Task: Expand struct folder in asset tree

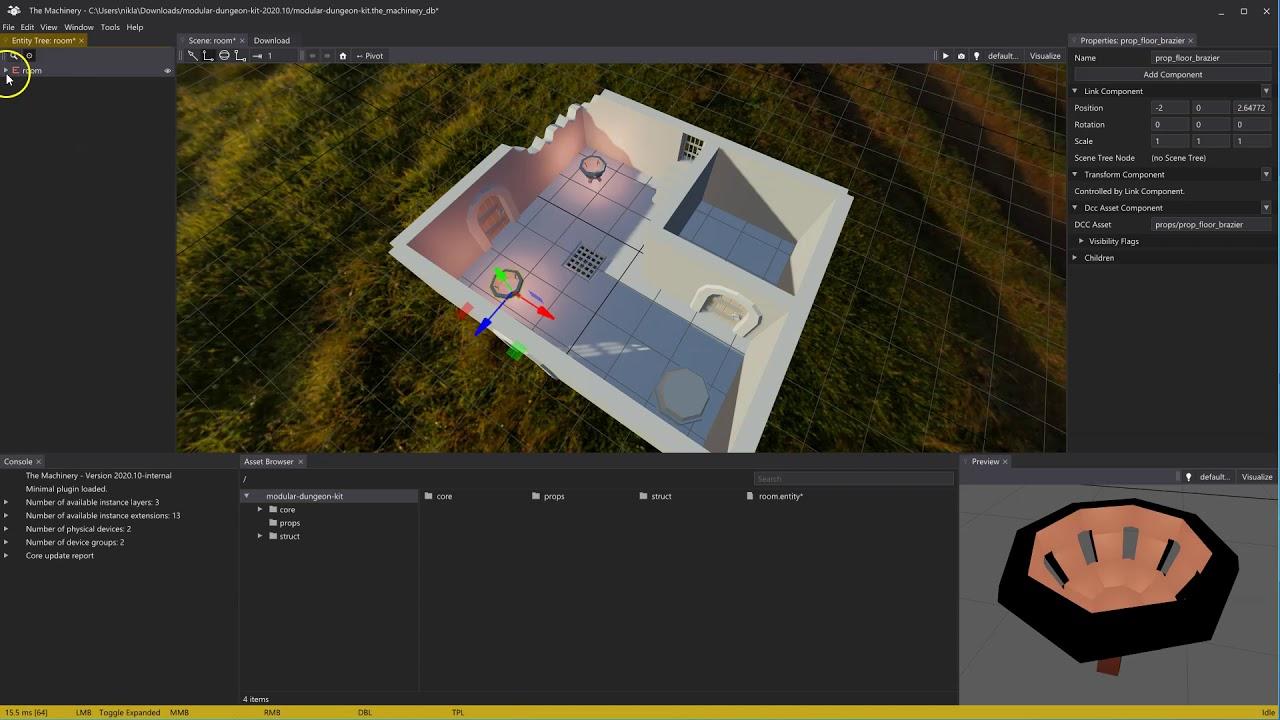Action: (260, 536)
